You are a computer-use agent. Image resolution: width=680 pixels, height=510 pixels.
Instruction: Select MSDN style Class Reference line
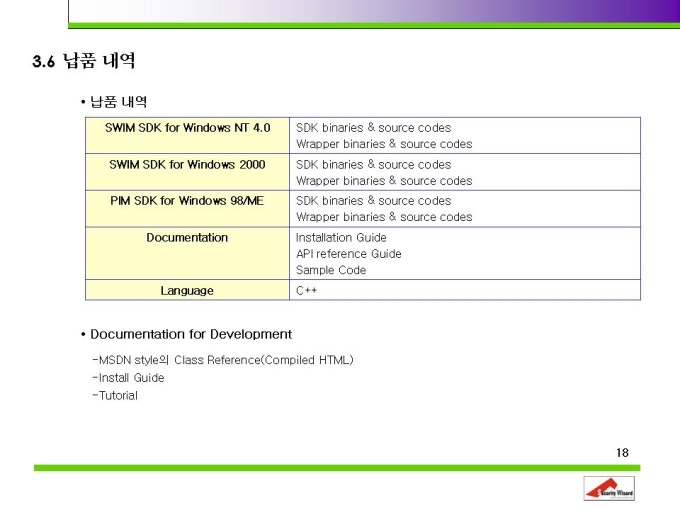coord(223,360)
